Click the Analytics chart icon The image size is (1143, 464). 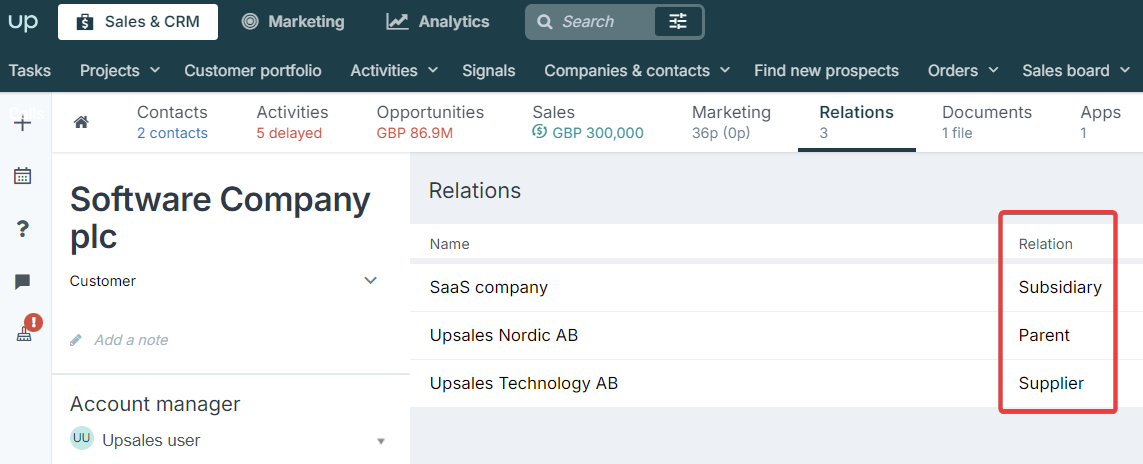tap(397, 22)
